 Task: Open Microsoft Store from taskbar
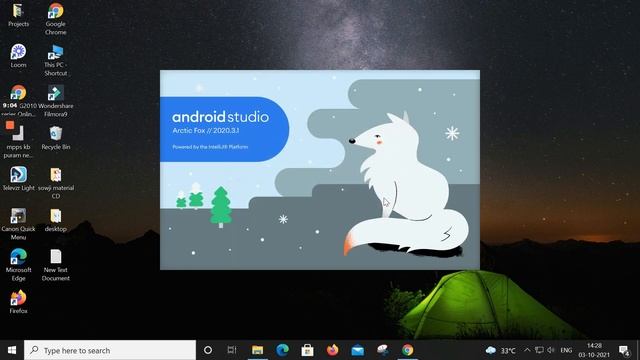click(307, 350)
